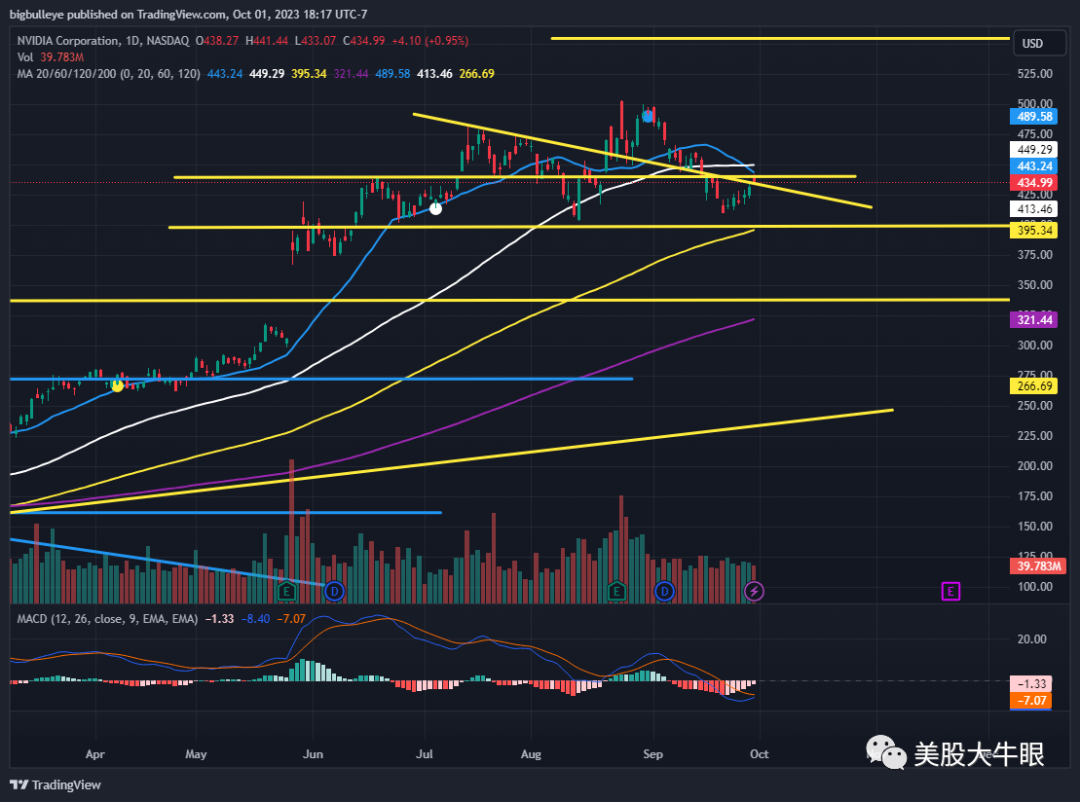Click the blue 489.58 price axis label
This screenshot has height=802, width=1080.
[x=1035, y=116]
